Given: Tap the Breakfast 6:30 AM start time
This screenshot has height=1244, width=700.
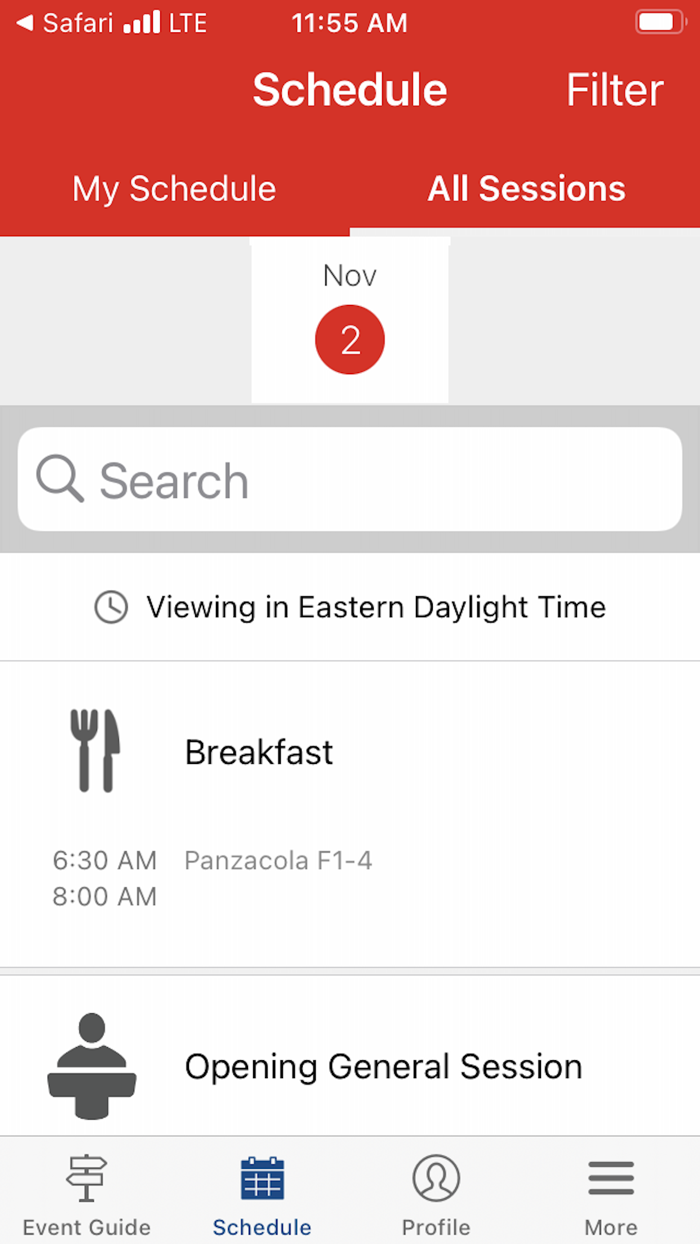Looking at the screenshot, I should pyautogui.click(x=105, y=860).
